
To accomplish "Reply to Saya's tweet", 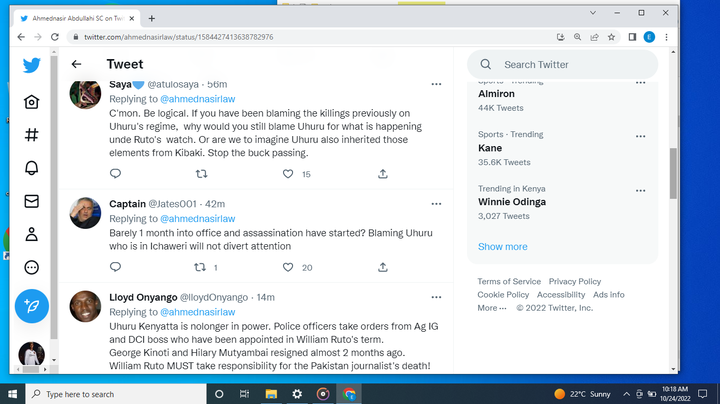I will coord(115,174).
